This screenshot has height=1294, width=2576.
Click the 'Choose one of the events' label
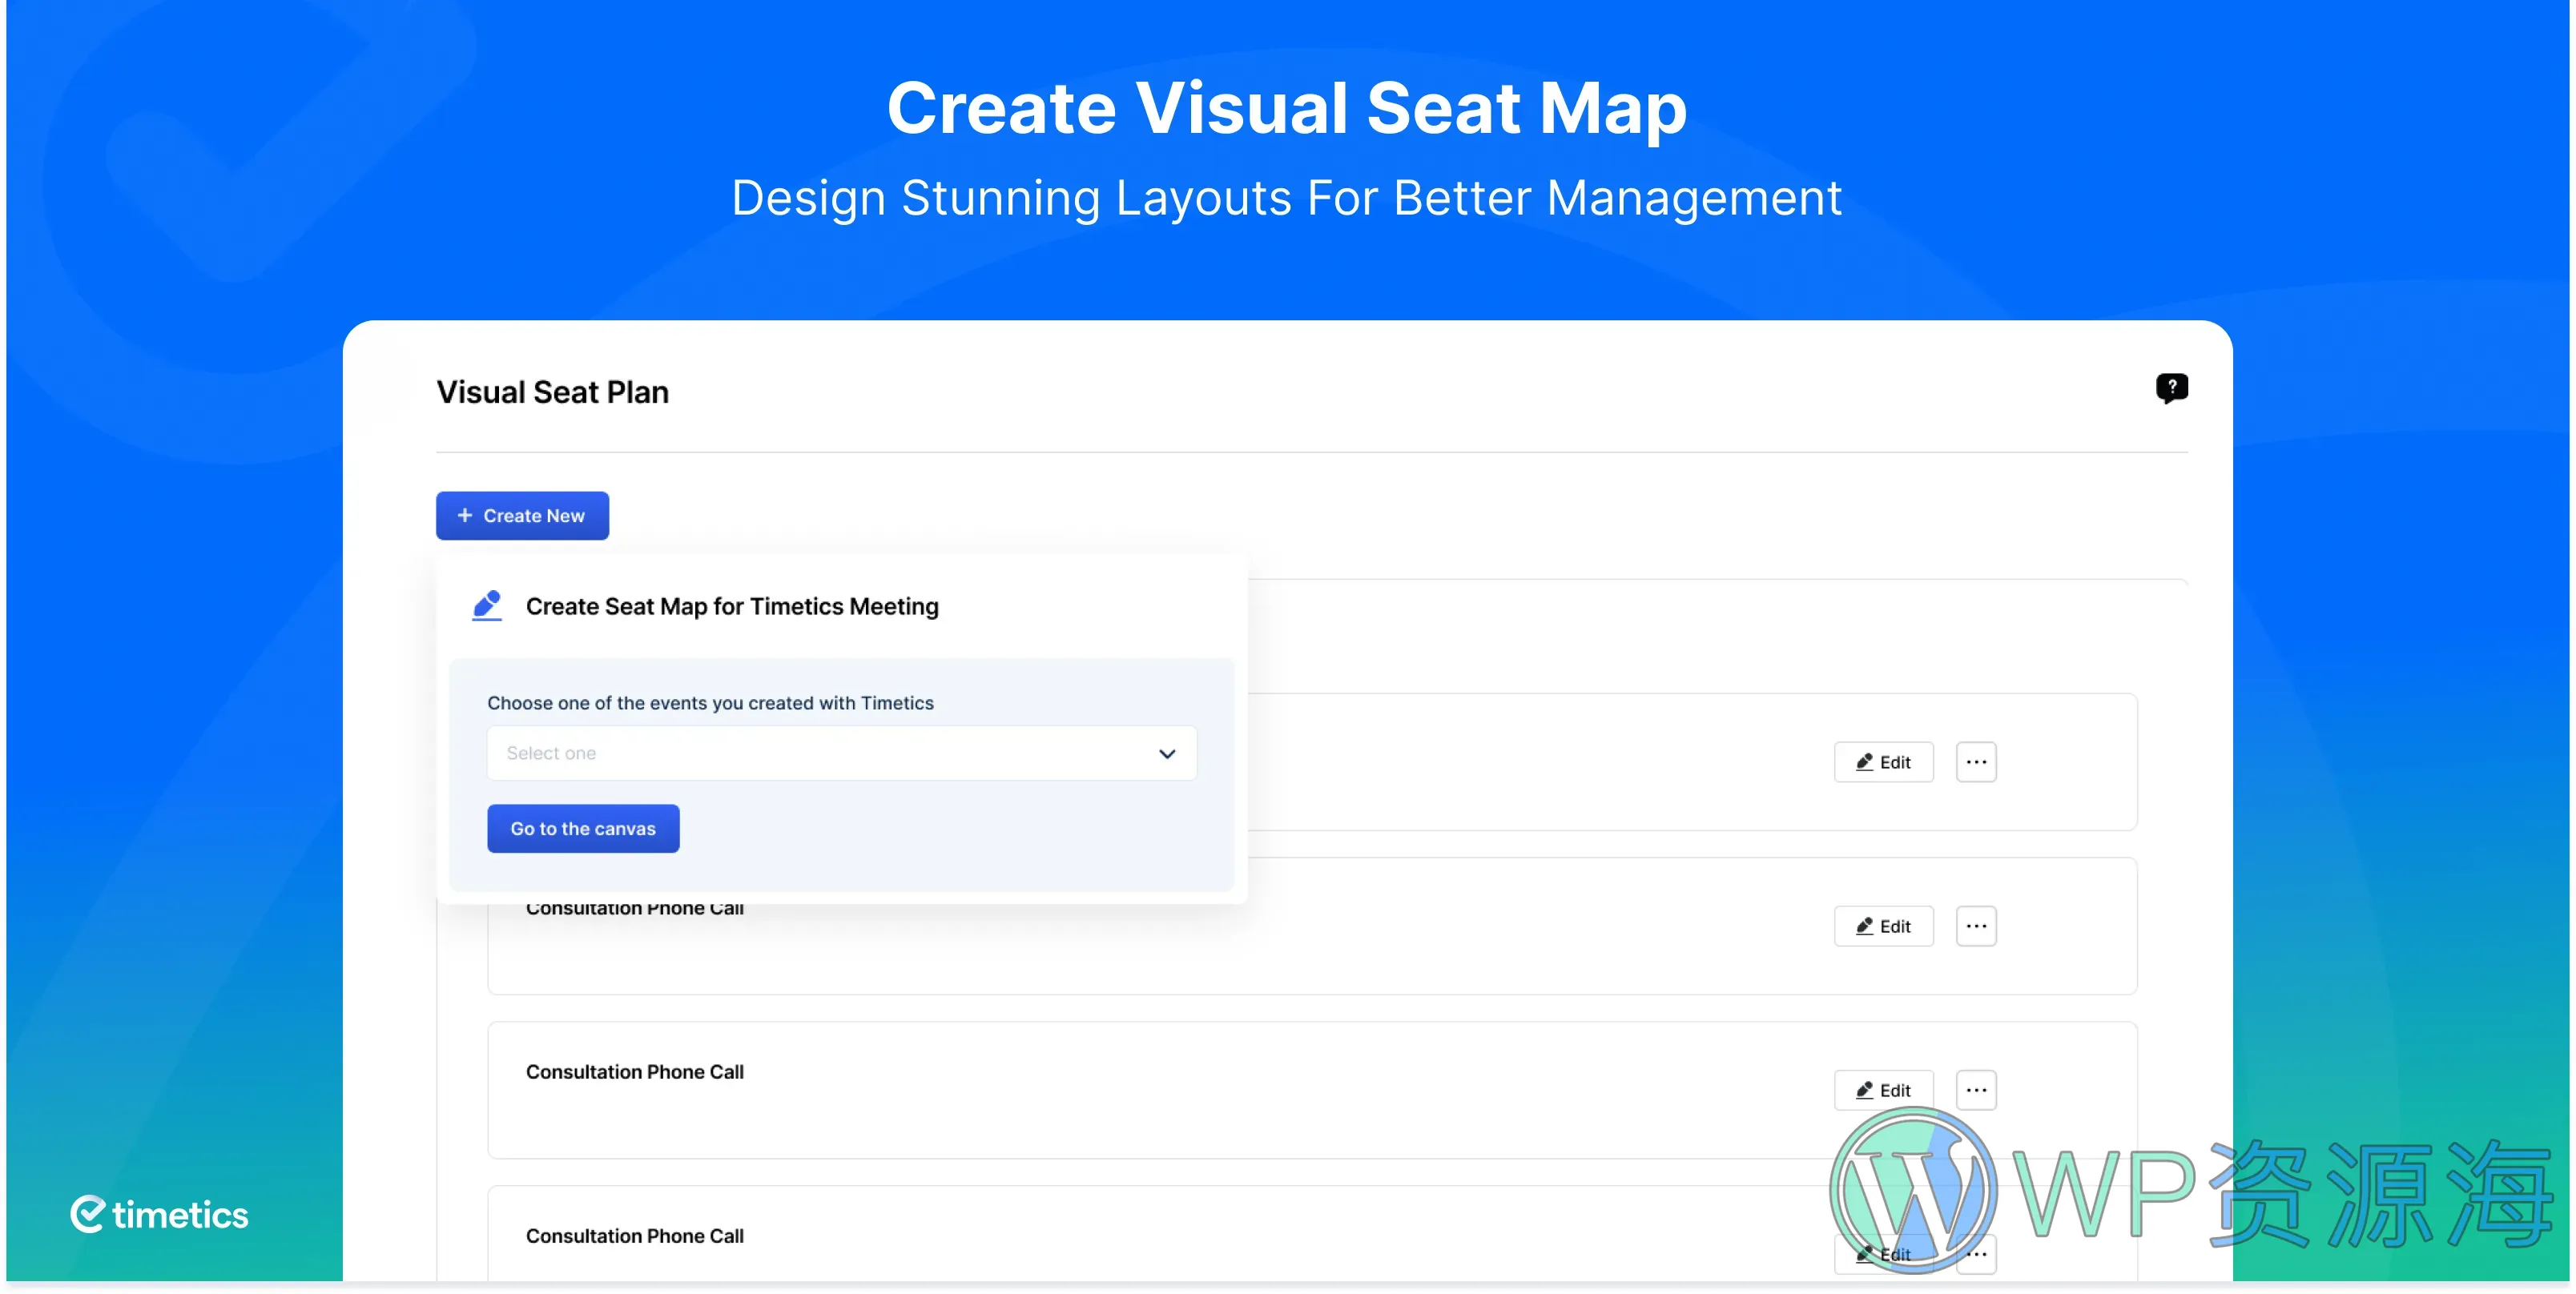pyautogui.click(x=710, y=703)
